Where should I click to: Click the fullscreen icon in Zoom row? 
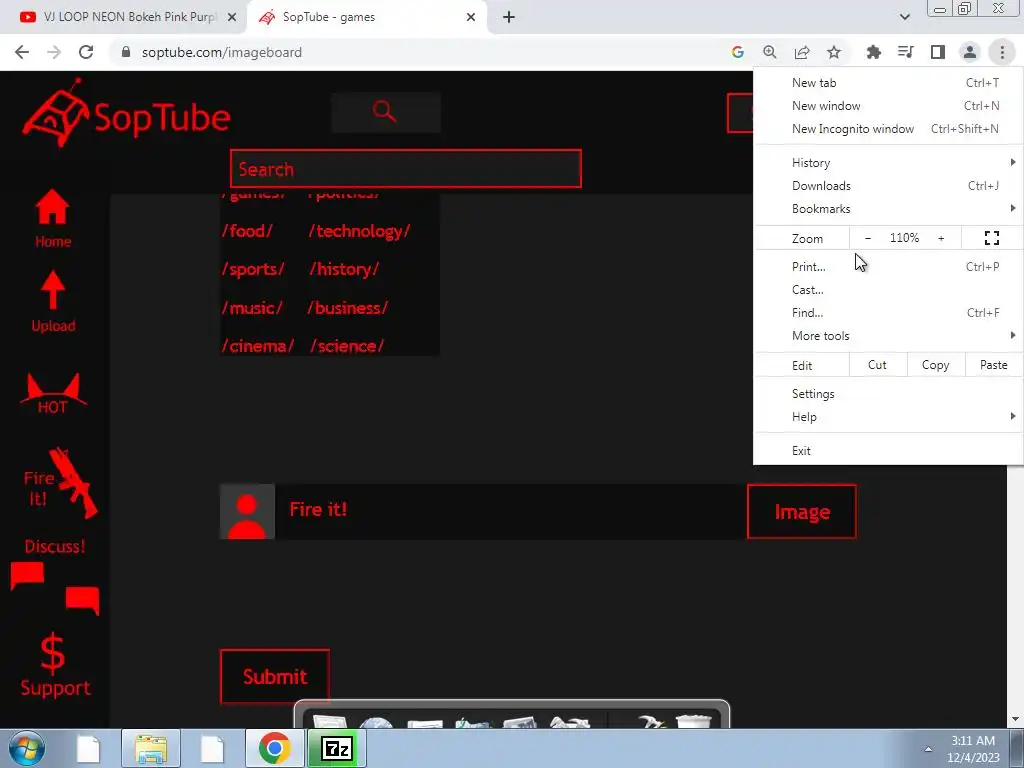pos(992,238)
